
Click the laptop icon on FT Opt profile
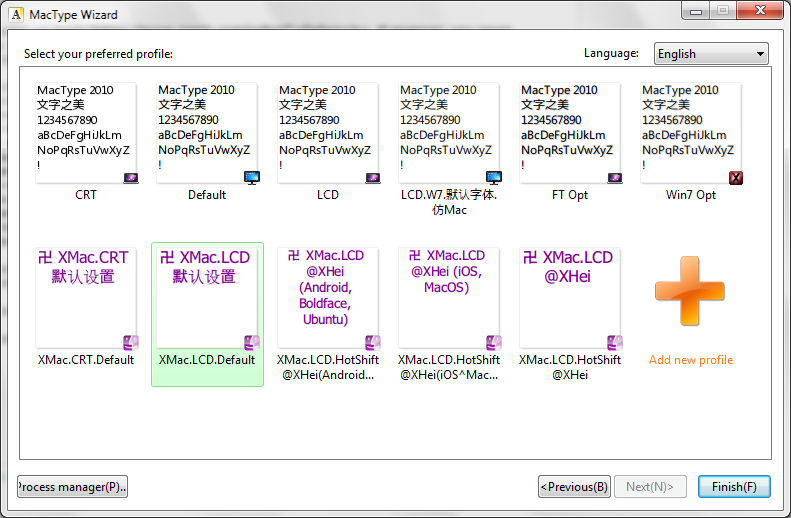tap(615, 178)
